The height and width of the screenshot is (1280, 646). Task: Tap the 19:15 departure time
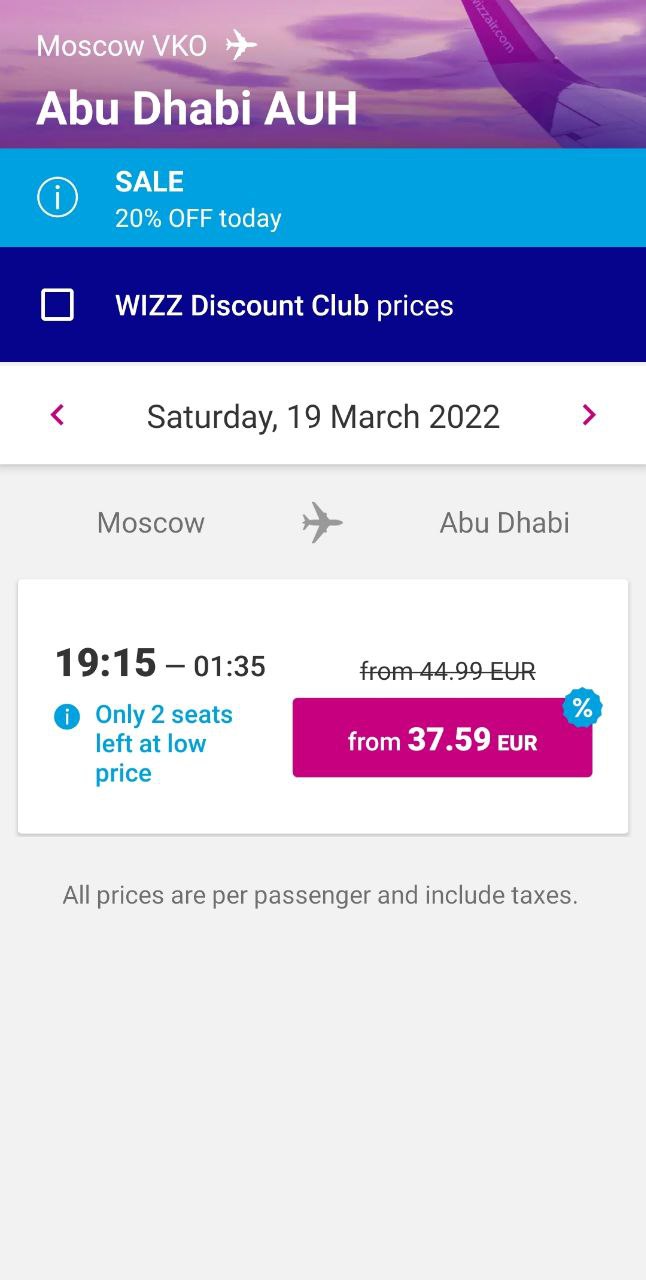click(105, 662)
